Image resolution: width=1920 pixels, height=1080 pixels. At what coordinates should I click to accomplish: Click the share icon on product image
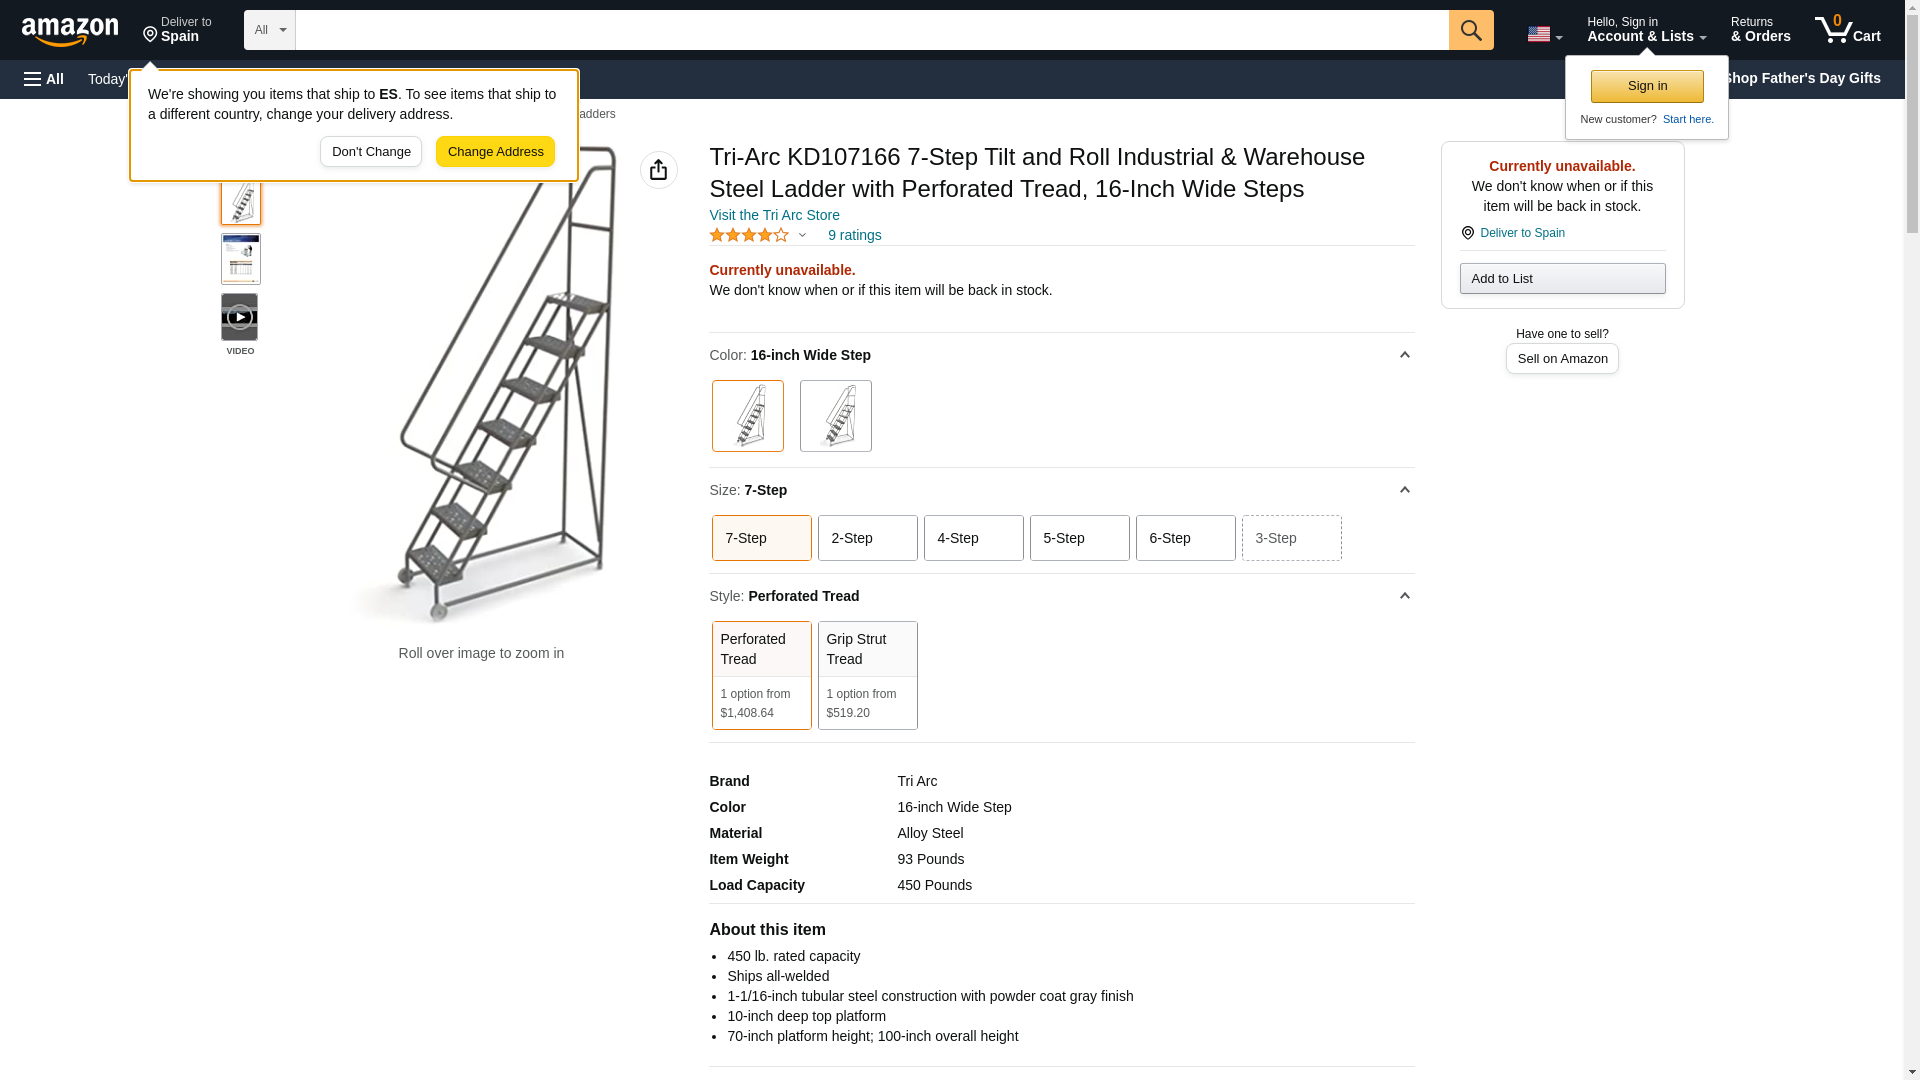[x=659, y=170]
